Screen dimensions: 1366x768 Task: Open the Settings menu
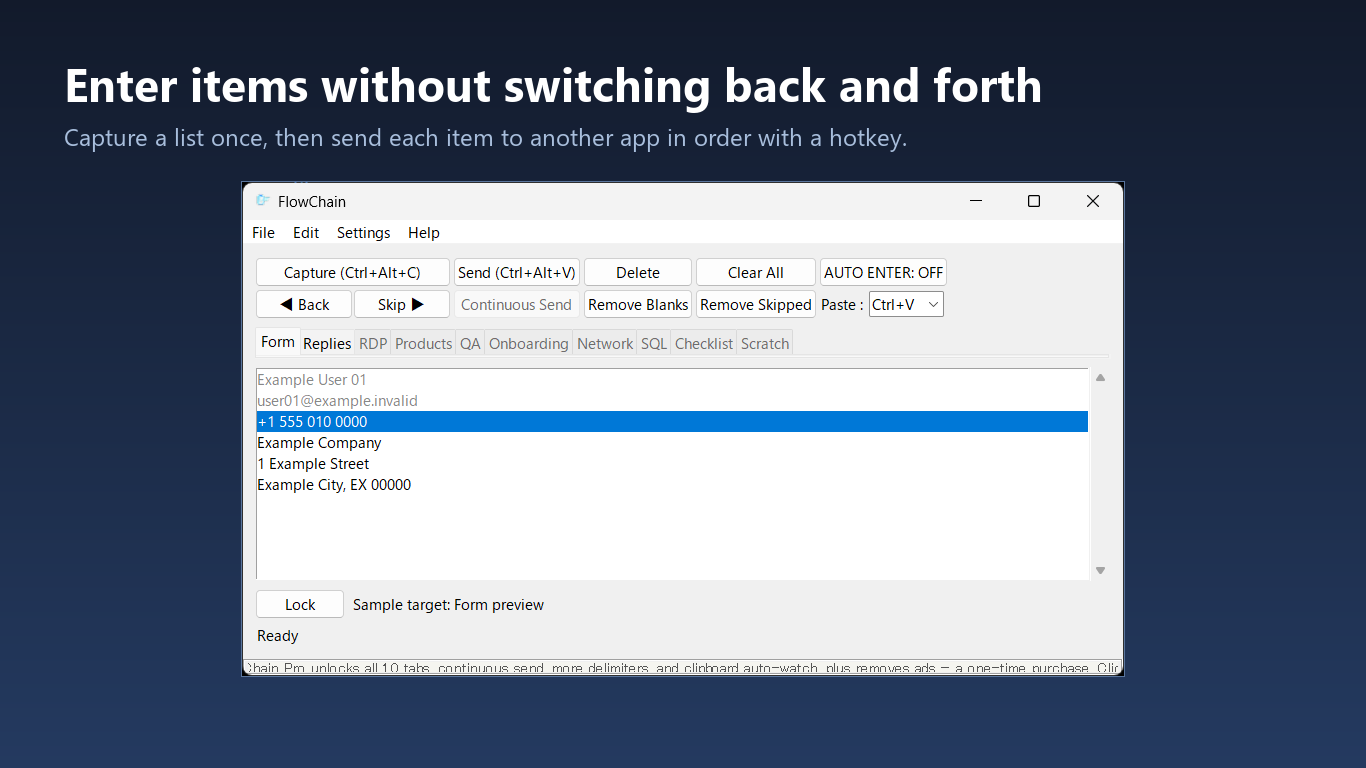point(363,233)
